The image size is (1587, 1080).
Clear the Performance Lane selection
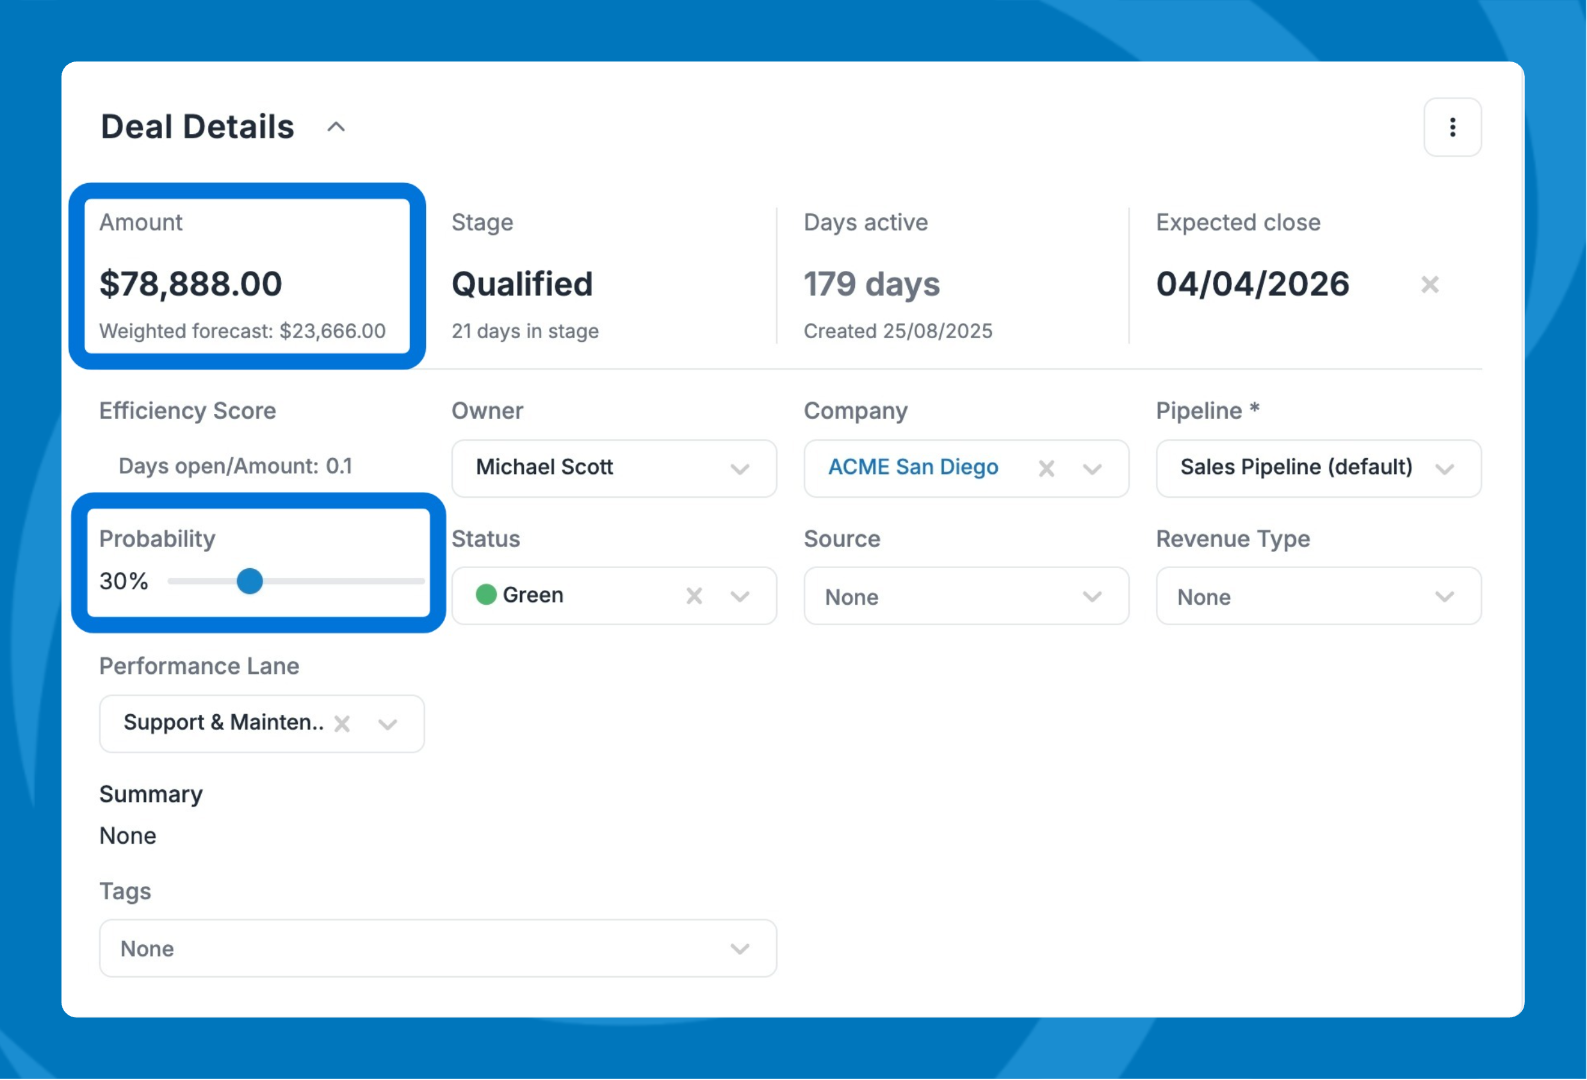pos(342,724)
